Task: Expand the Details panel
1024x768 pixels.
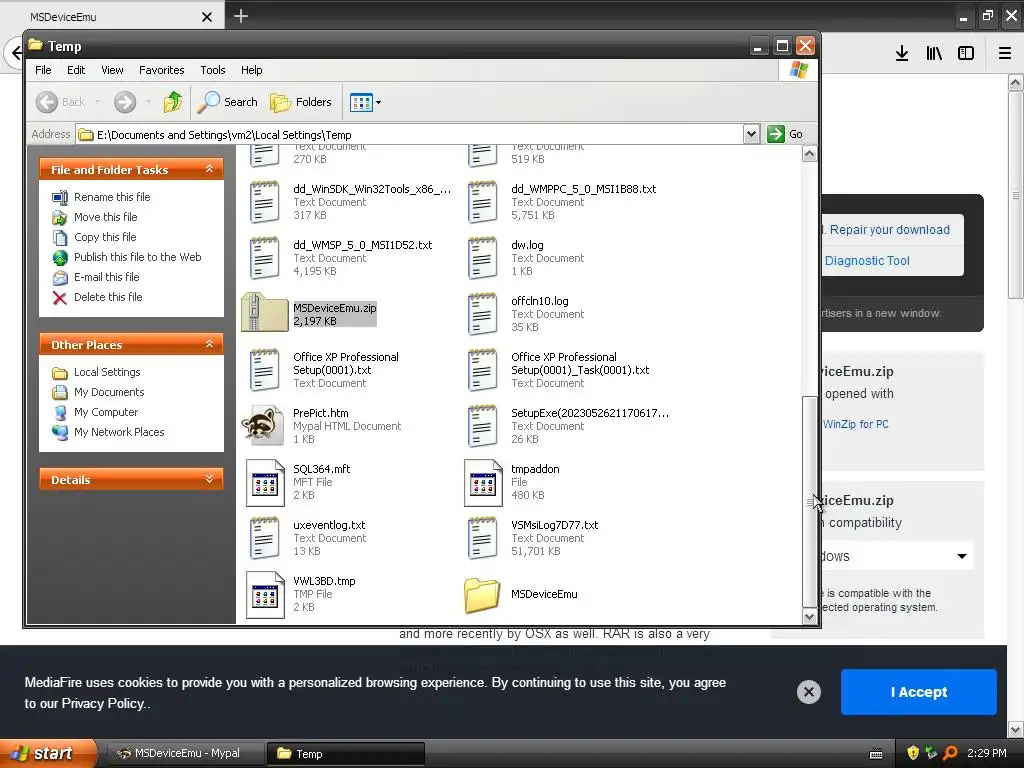Action: [209, 479]
